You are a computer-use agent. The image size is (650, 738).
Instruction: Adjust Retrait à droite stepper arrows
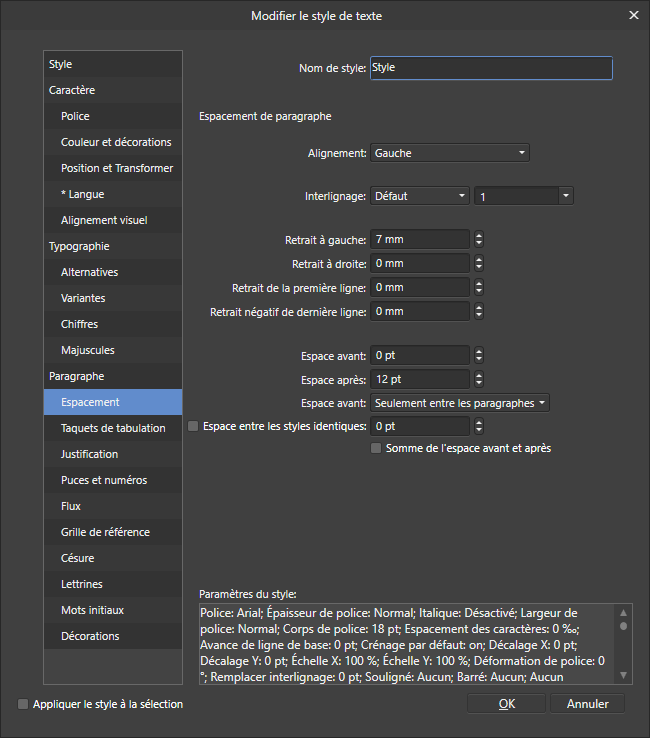(x=479, y=263)
